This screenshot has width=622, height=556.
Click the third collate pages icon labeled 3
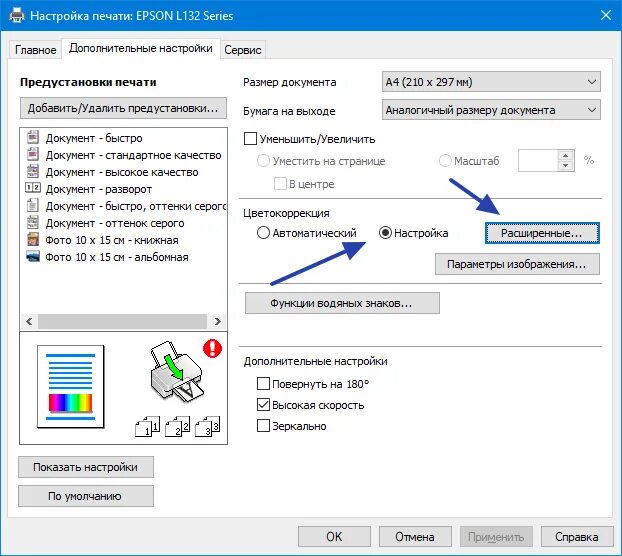point(207,426)
